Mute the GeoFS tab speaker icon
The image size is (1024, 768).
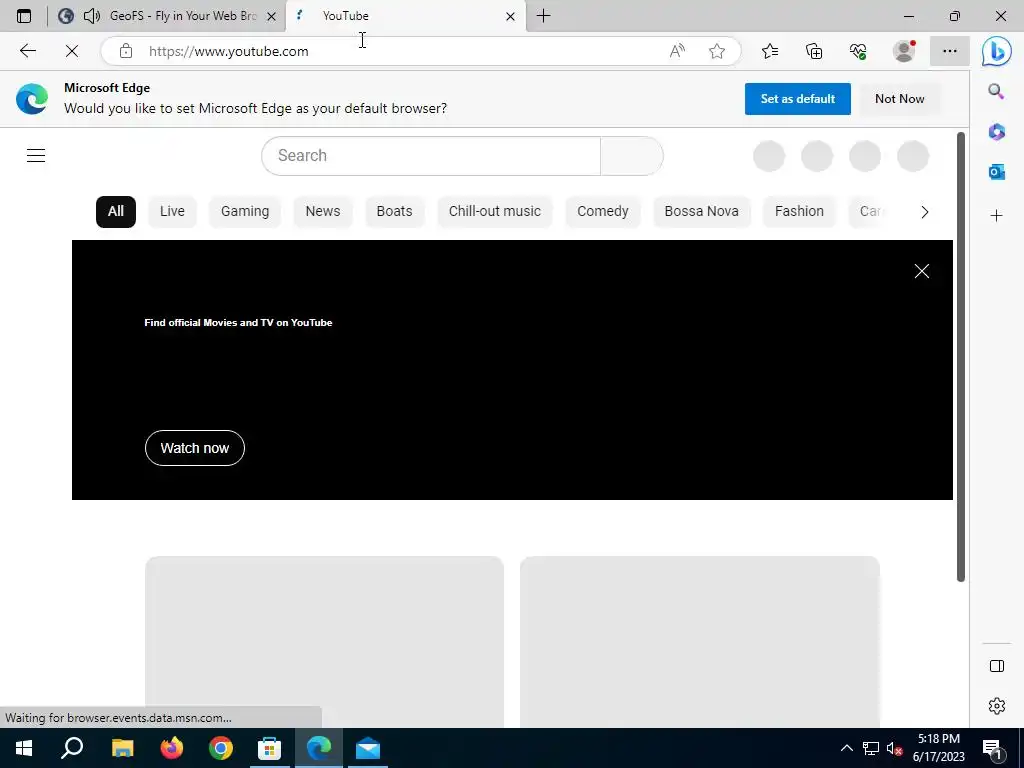click(92, 16)
